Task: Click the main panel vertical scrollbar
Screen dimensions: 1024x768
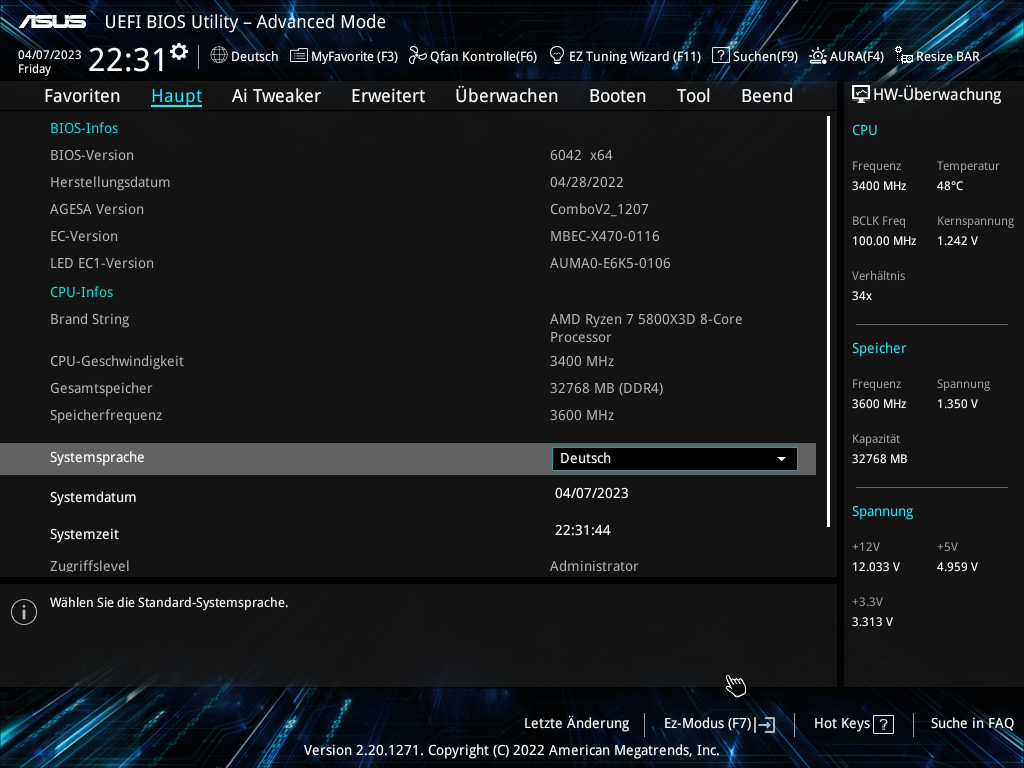Action: click(x=828, y=321)
